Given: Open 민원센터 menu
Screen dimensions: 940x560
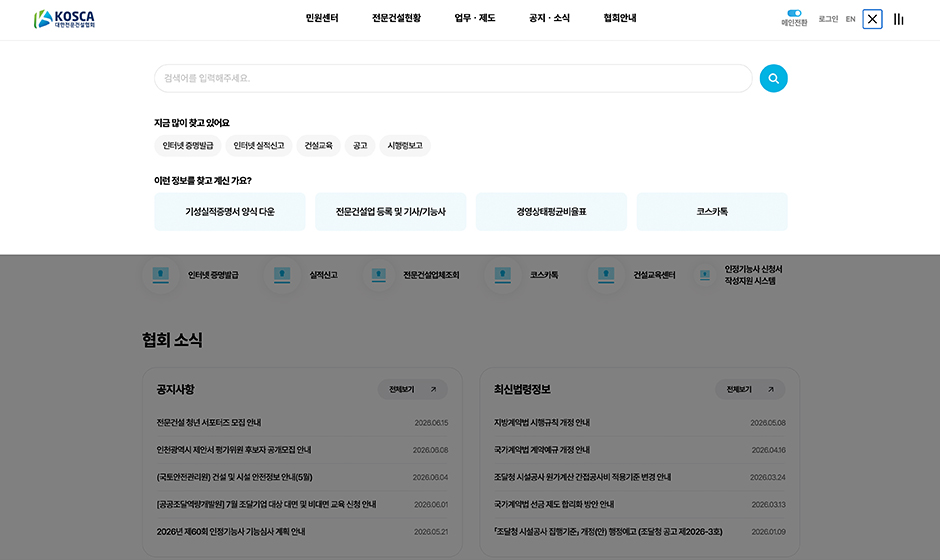Looking at the screenshot, I should [x=322, y=18].
